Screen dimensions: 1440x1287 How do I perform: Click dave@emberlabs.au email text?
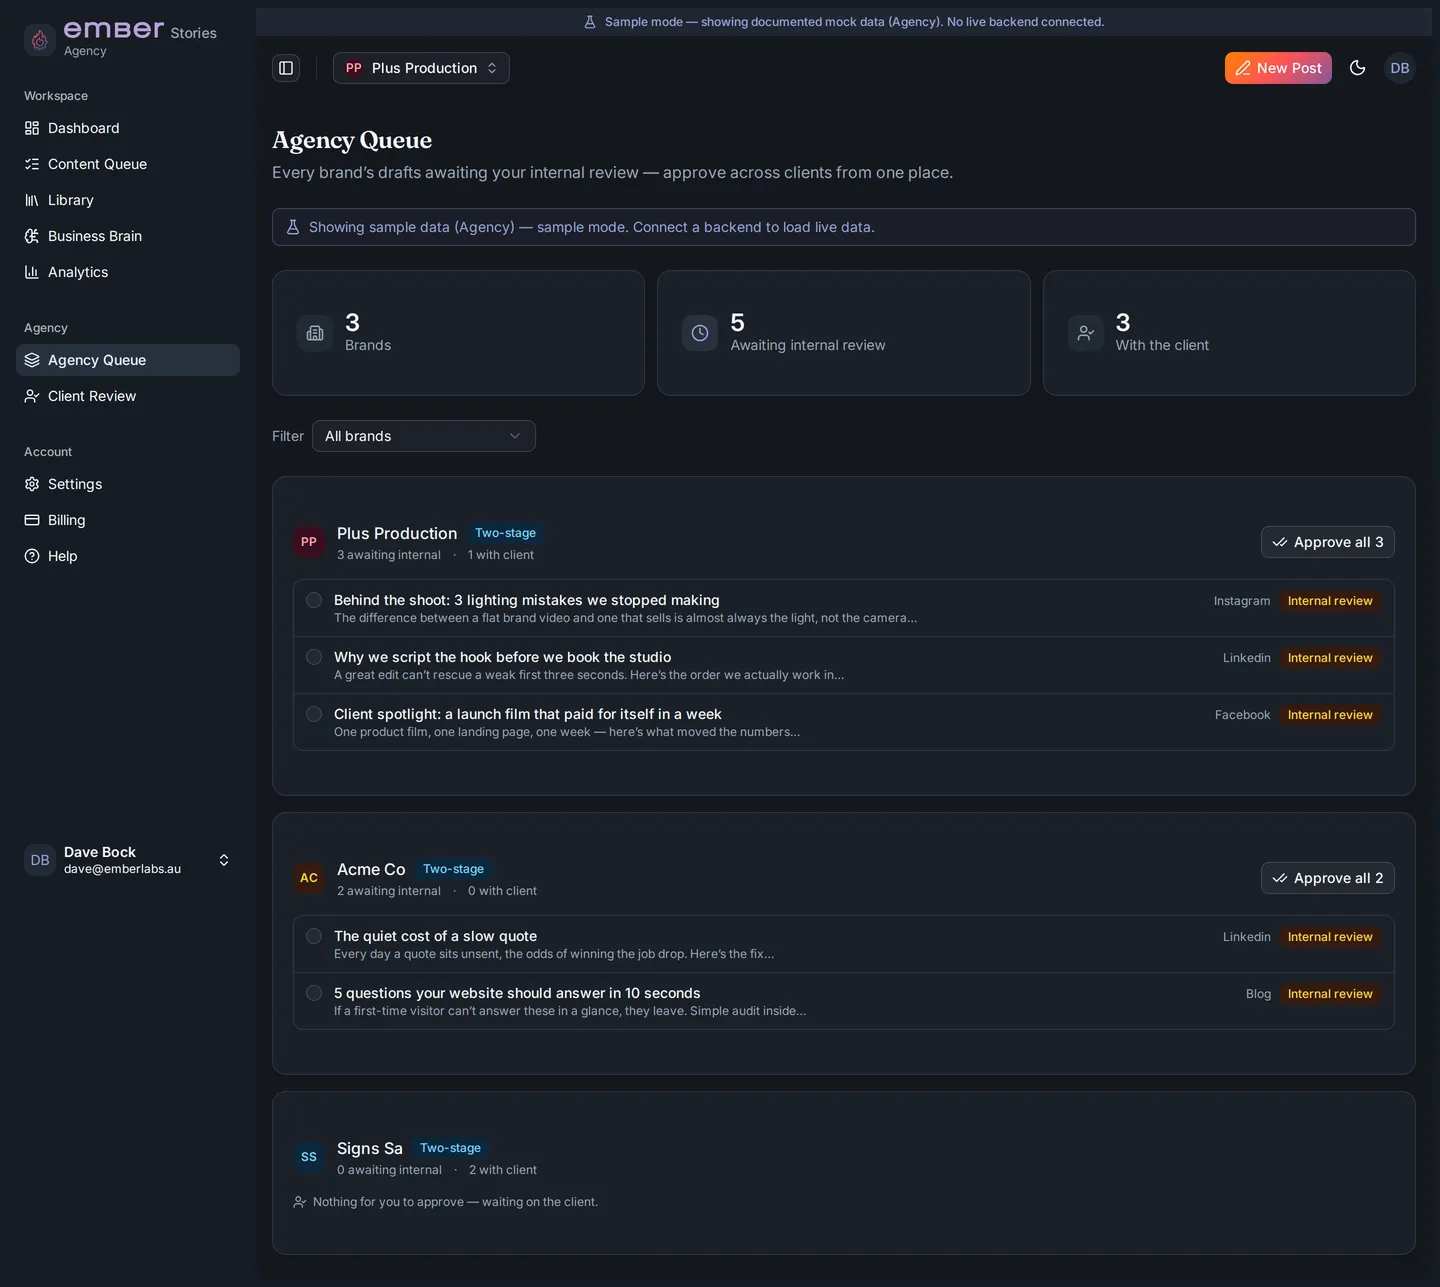[122, 869]
